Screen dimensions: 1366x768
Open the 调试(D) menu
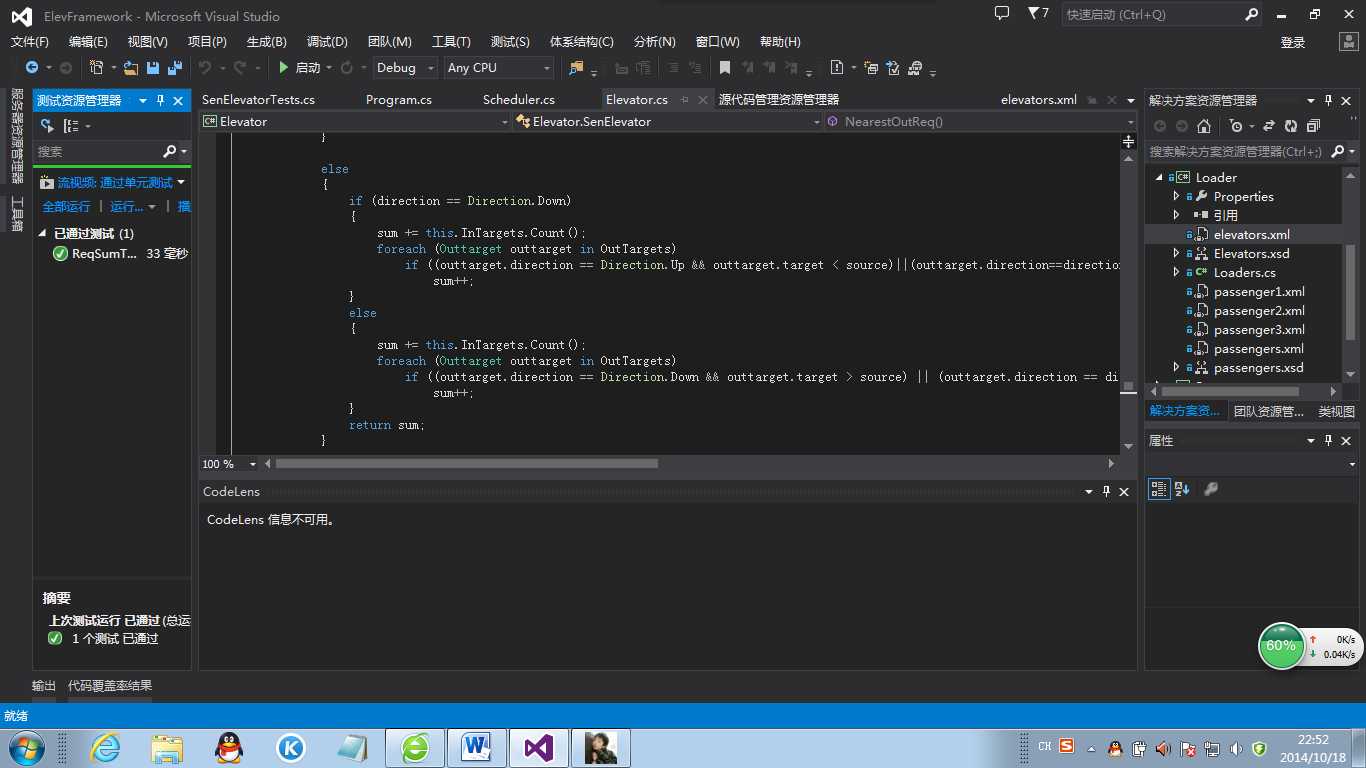click(327, 42)
